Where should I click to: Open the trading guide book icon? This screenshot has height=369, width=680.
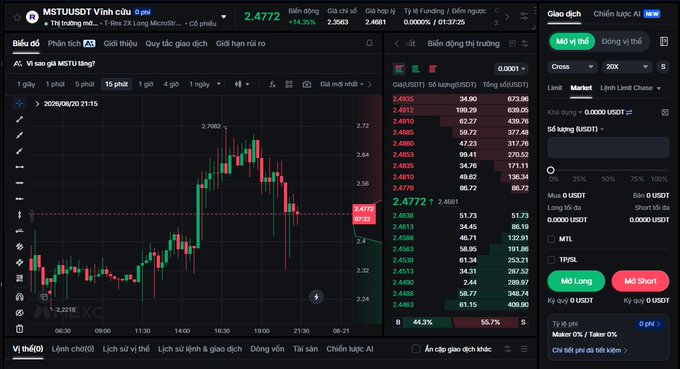664,41
